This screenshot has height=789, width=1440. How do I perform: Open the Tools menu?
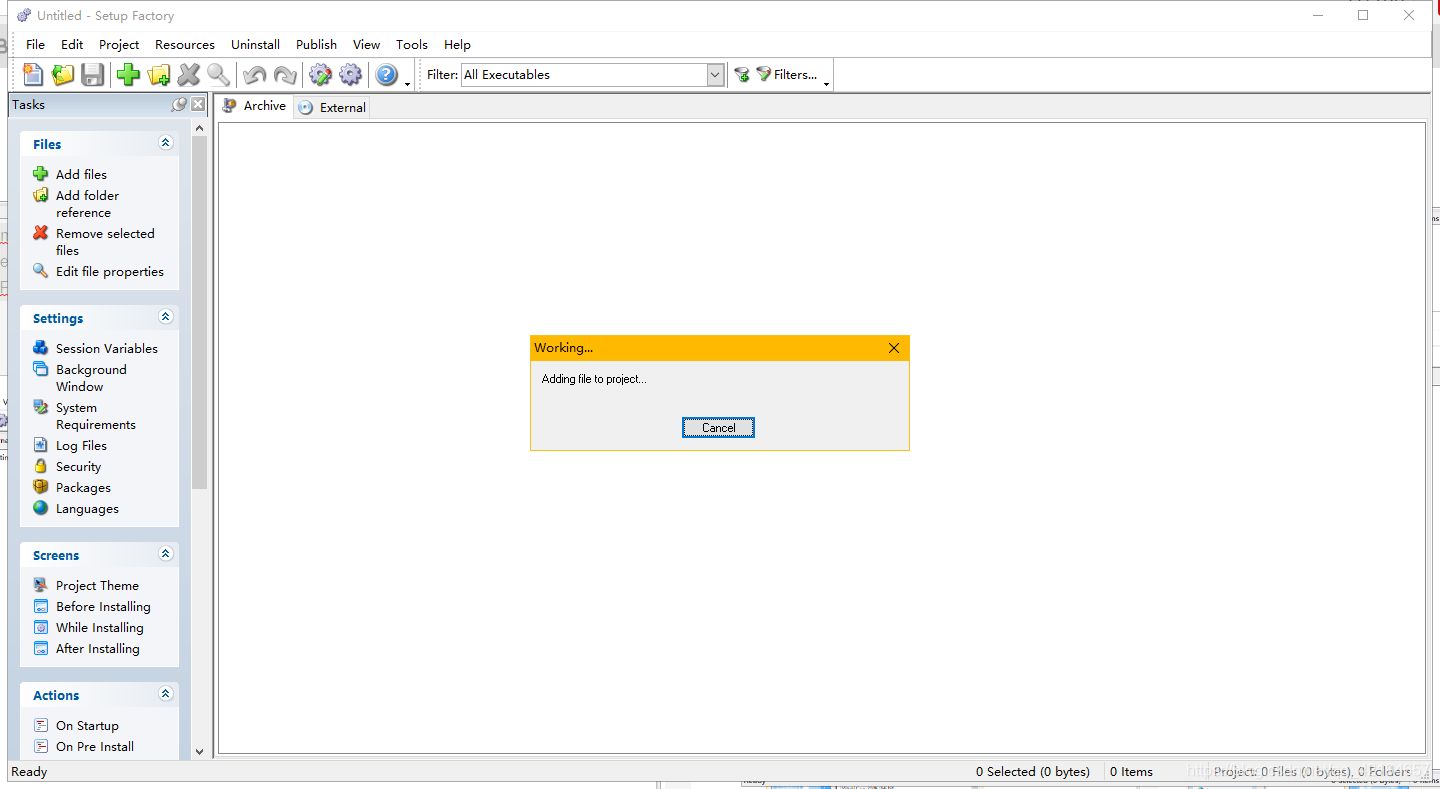(x=412, y=44)
